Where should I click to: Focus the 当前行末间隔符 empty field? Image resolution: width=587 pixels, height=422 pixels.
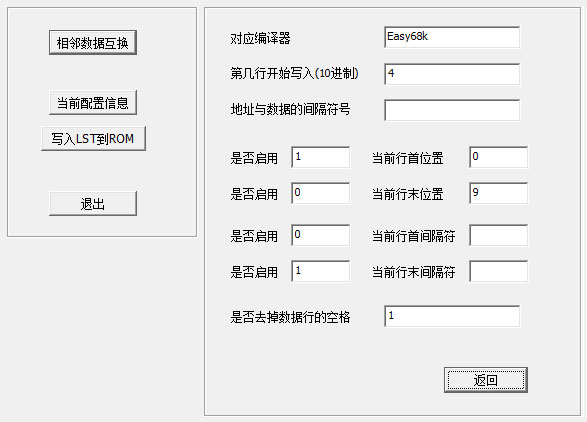pos(499,271)
